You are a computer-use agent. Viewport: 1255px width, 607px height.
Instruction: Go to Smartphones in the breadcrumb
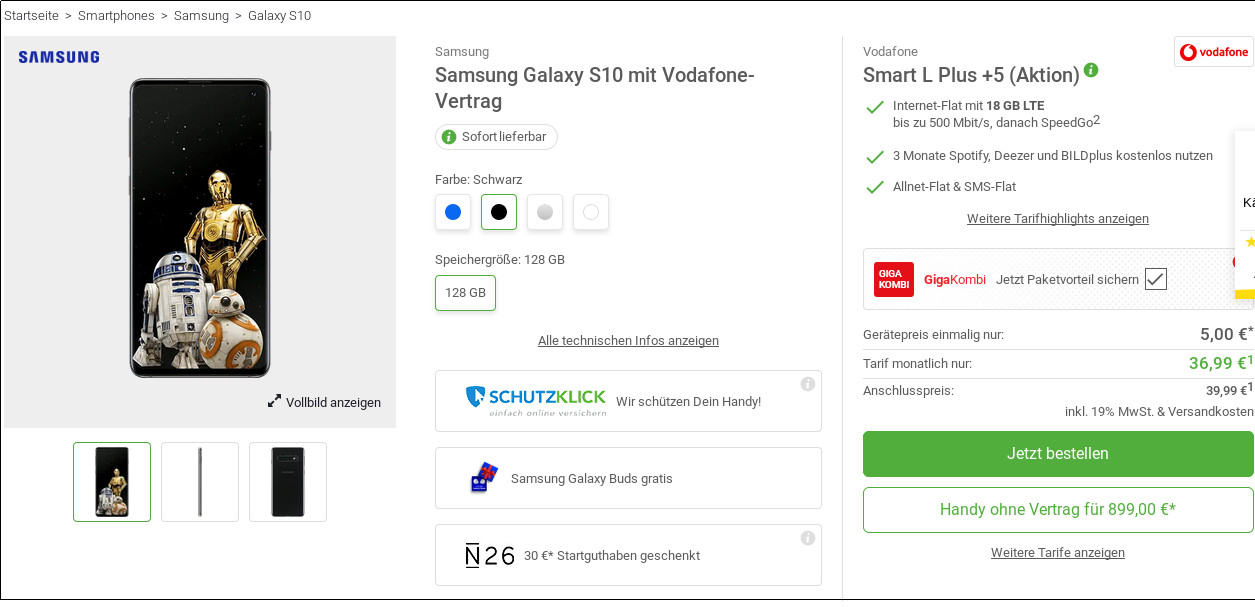tap(116, 16)
